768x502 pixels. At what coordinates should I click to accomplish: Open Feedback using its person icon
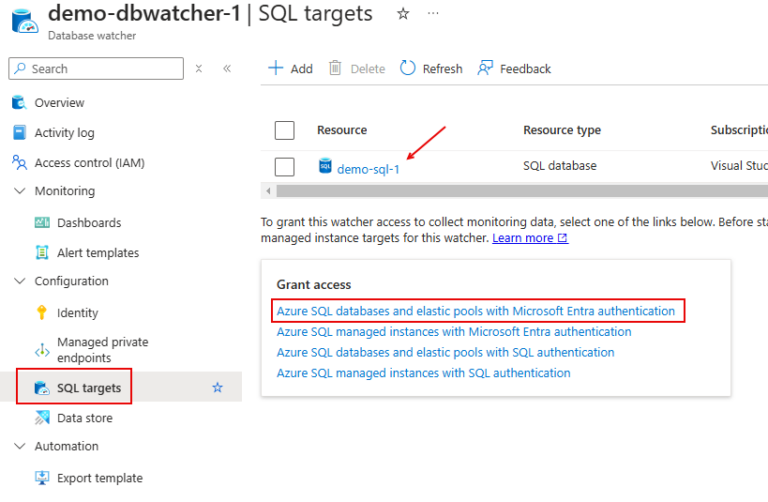pyautogui.click(x=486, y=68)
